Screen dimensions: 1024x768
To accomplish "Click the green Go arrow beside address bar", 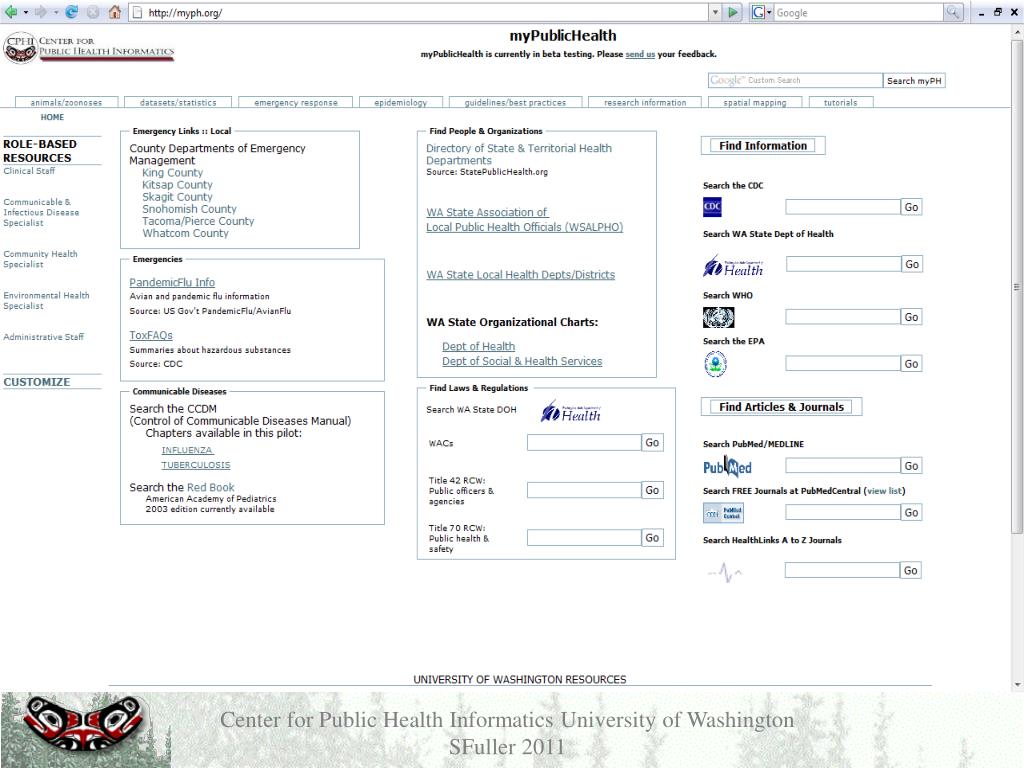I will tap(733, 12).
